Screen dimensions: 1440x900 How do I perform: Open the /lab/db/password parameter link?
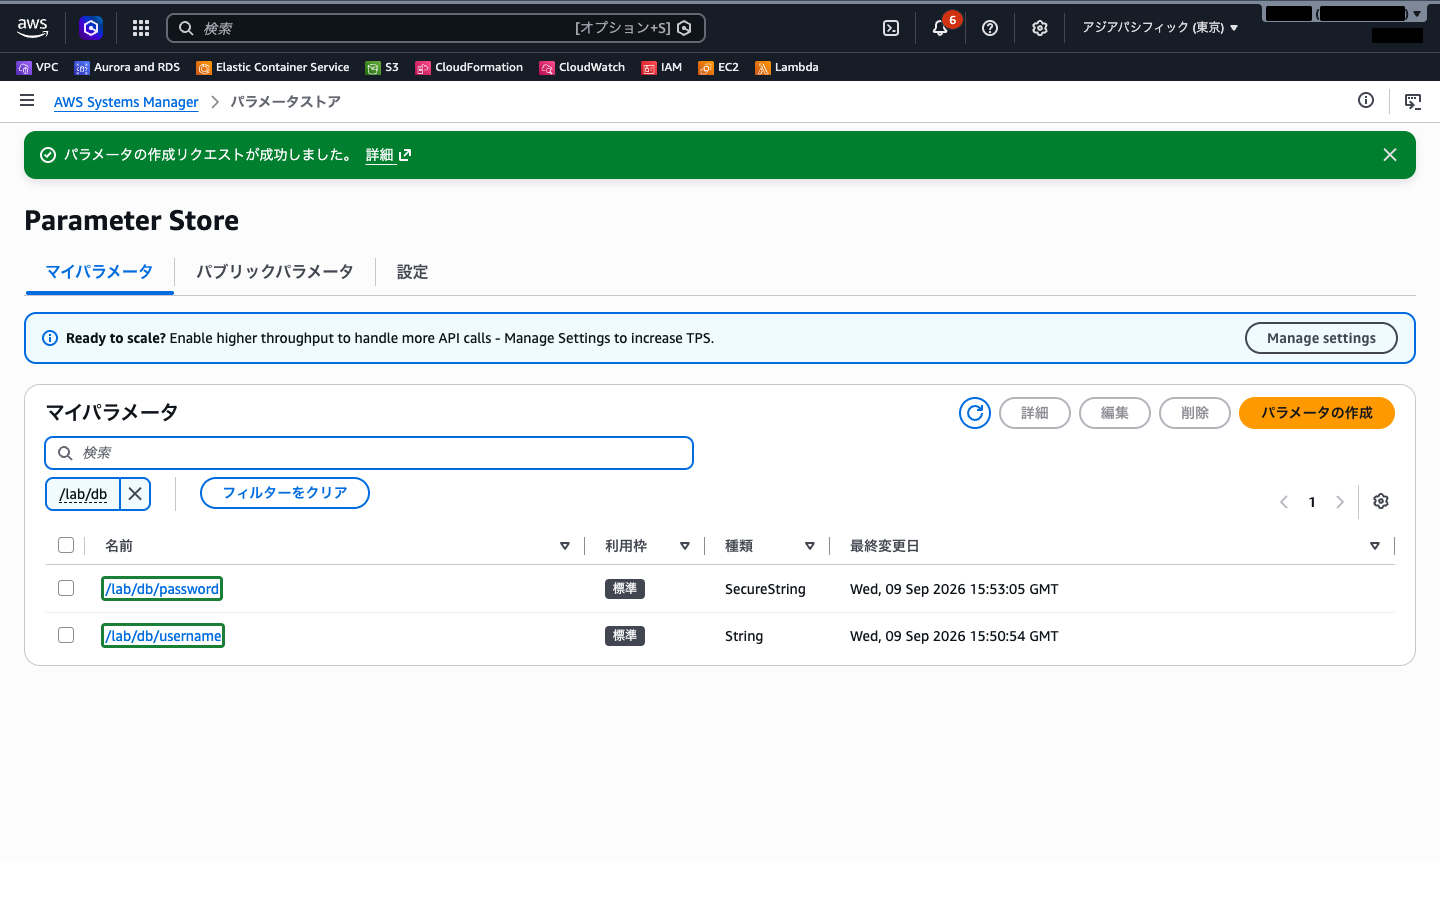coord(162,589)
